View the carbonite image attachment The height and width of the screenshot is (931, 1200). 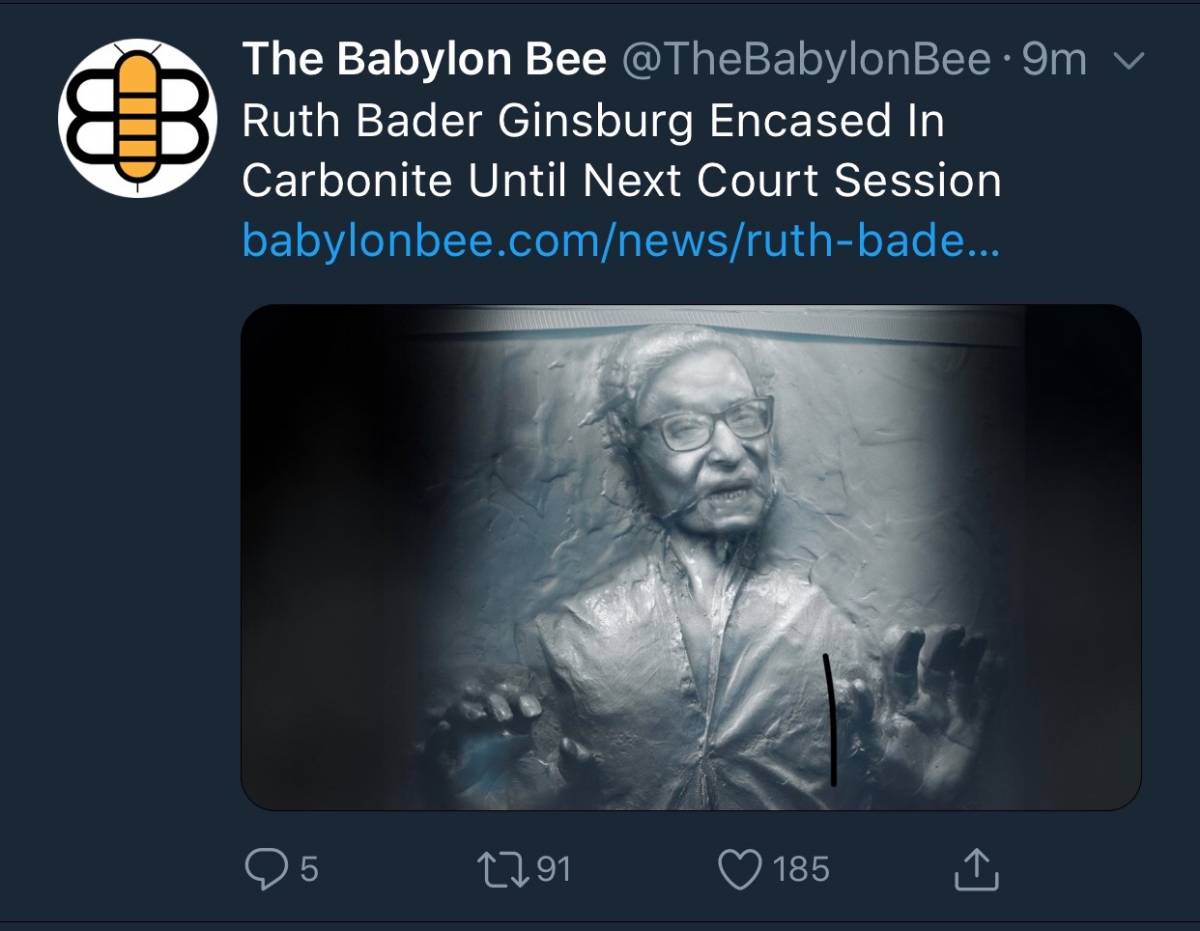coord(691,557)
